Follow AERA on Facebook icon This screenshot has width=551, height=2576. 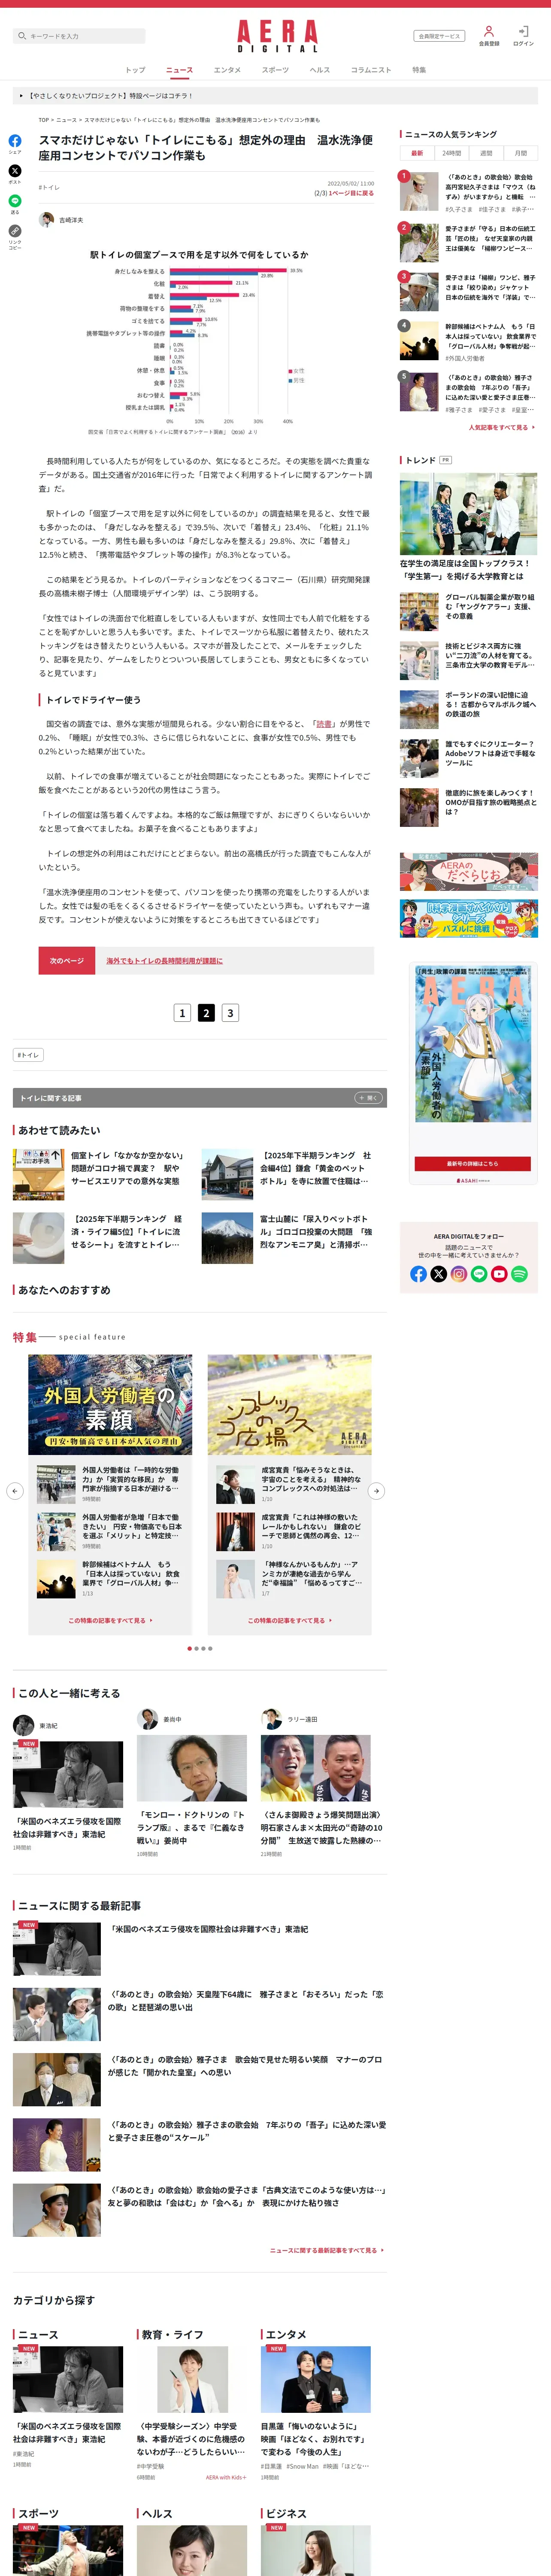[x=418, y=1274]
